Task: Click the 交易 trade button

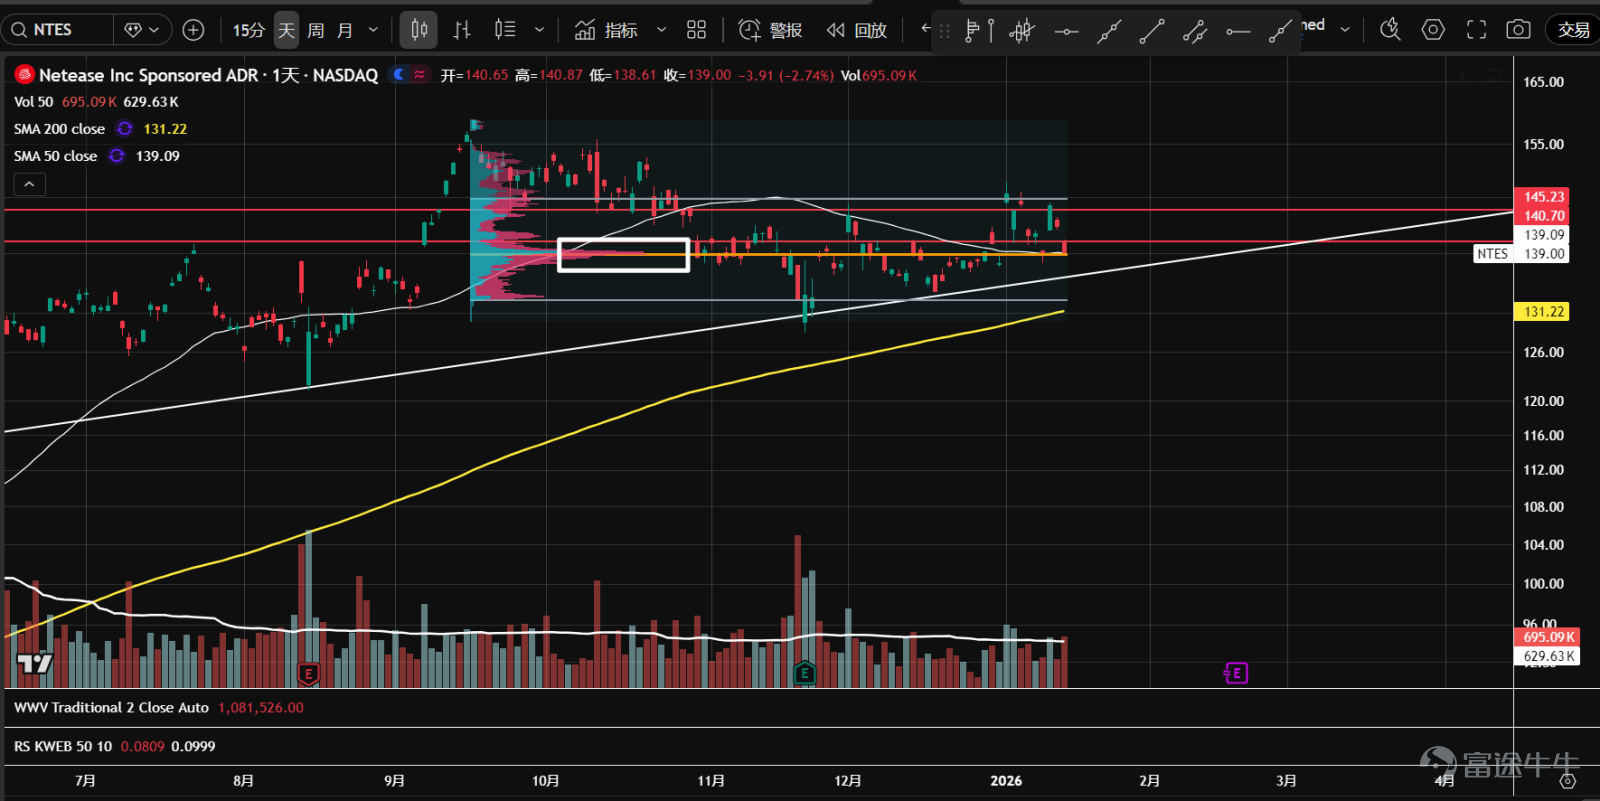Action: (1573, 30)
